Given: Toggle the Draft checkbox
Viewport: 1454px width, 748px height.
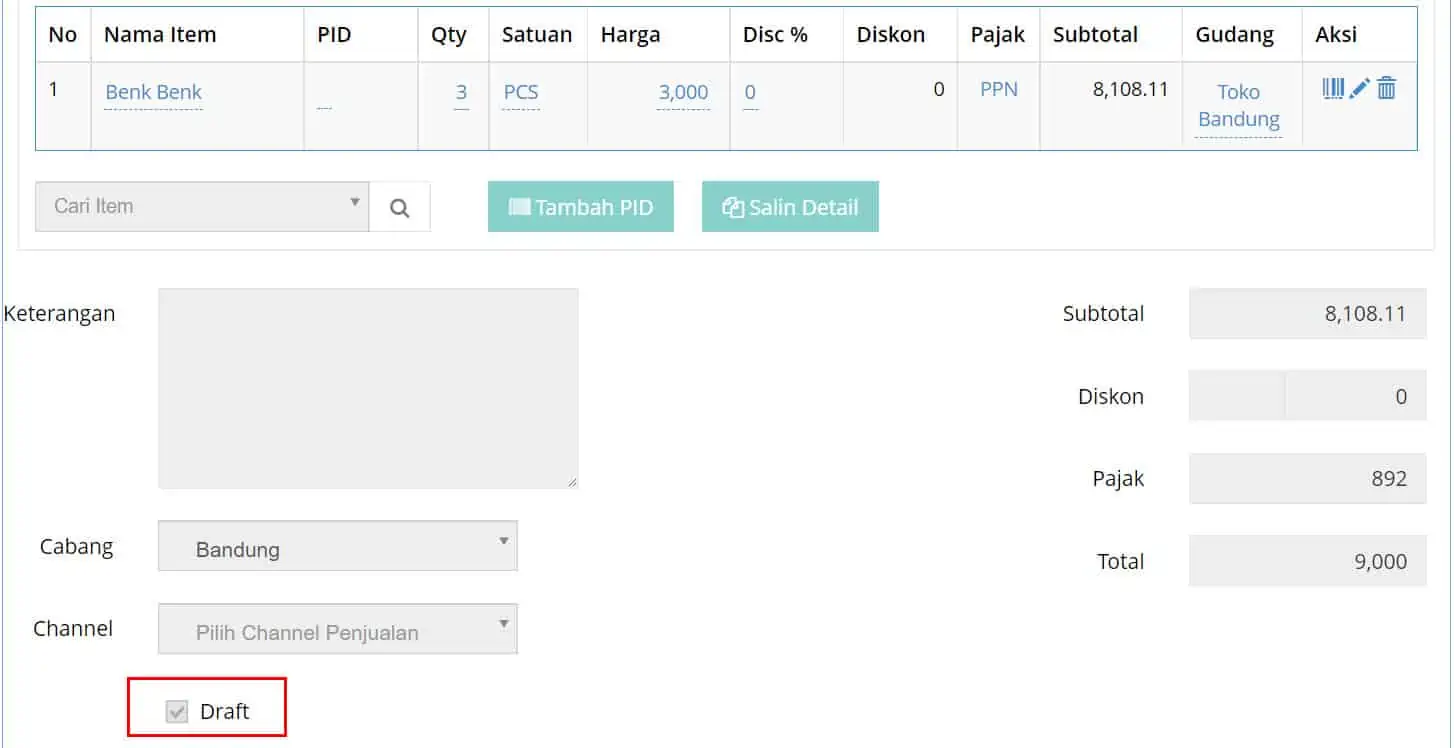Looking at the screenshot, I should pos(177,712).
